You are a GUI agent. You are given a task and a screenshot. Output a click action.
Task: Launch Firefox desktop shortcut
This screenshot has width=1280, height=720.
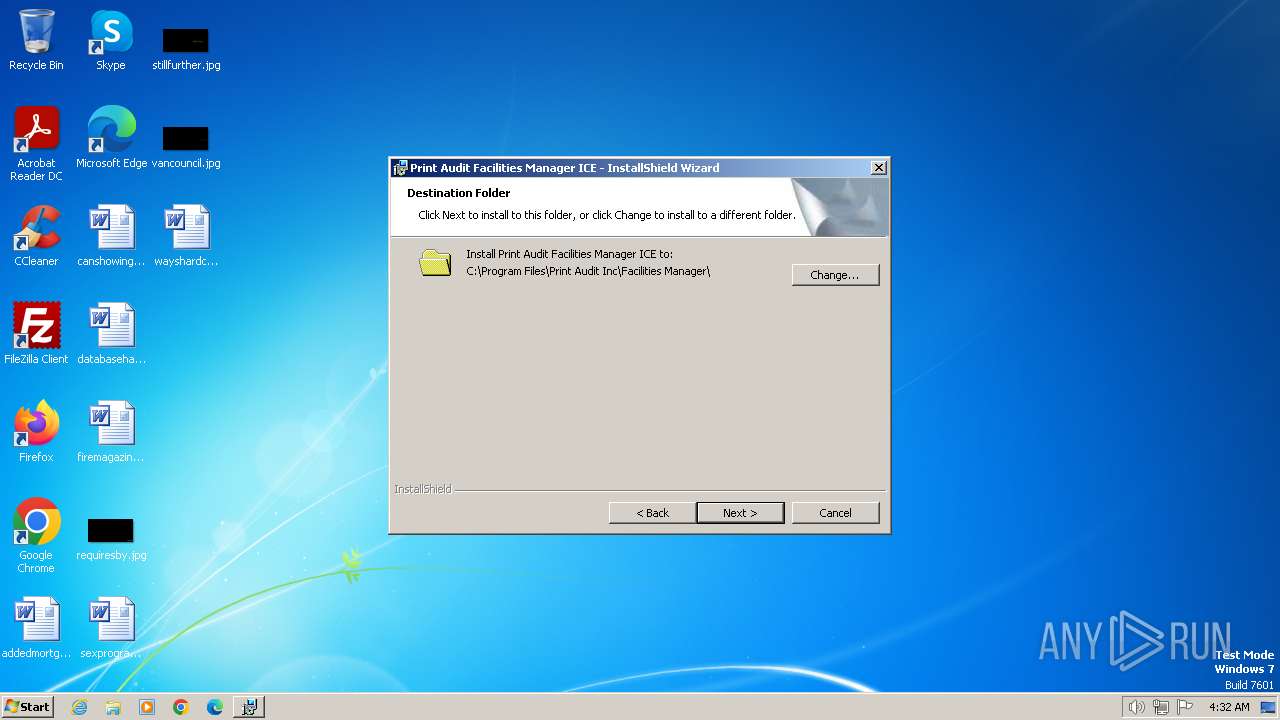pos(36,432)
